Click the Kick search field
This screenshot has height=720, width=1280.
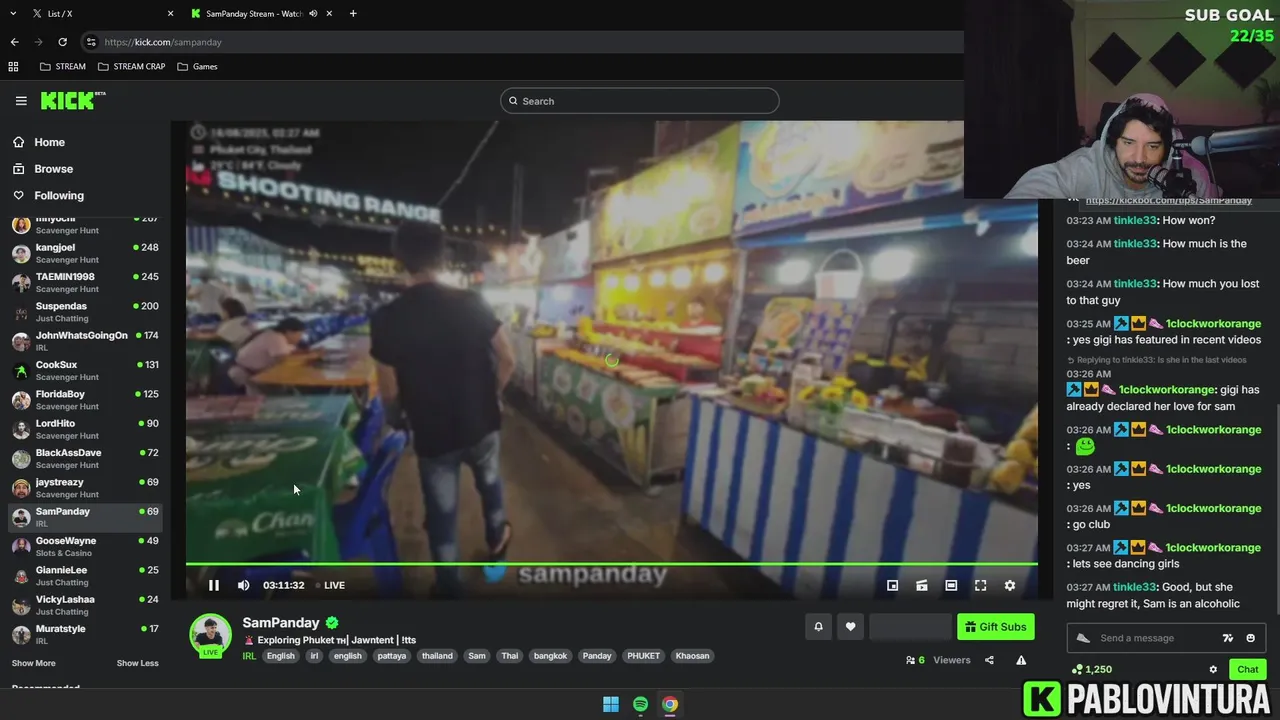[639, 101]
